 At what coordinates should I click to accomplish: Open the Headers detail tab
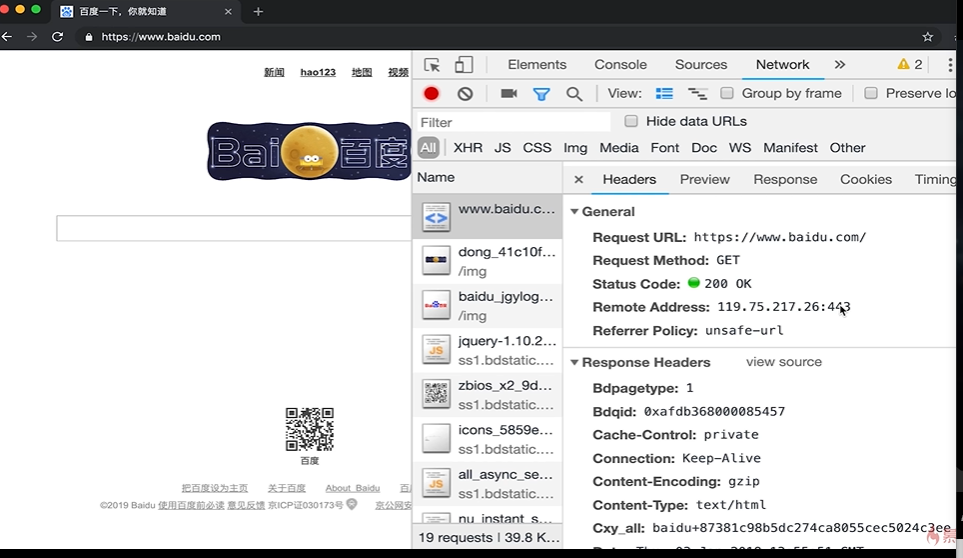tap(629, 179)
